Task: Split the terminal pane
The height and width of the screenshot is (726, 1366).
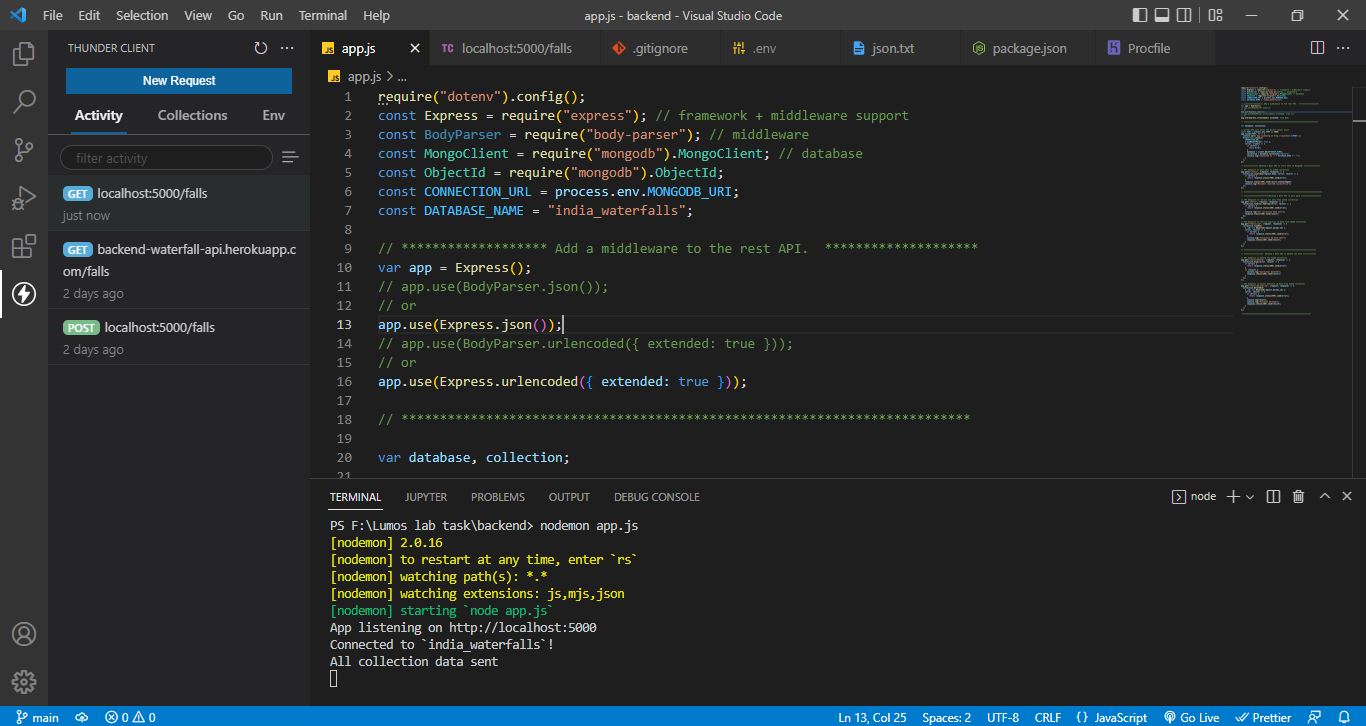Action: tap(1273, 496)
